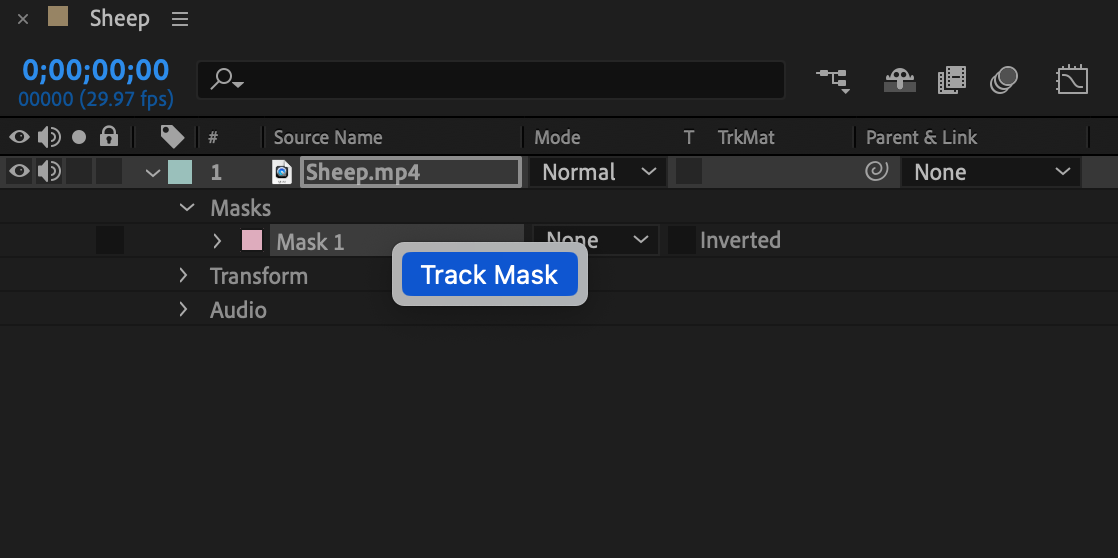
Task: Click the parent pick whip spiral icon
Action: 876,172
